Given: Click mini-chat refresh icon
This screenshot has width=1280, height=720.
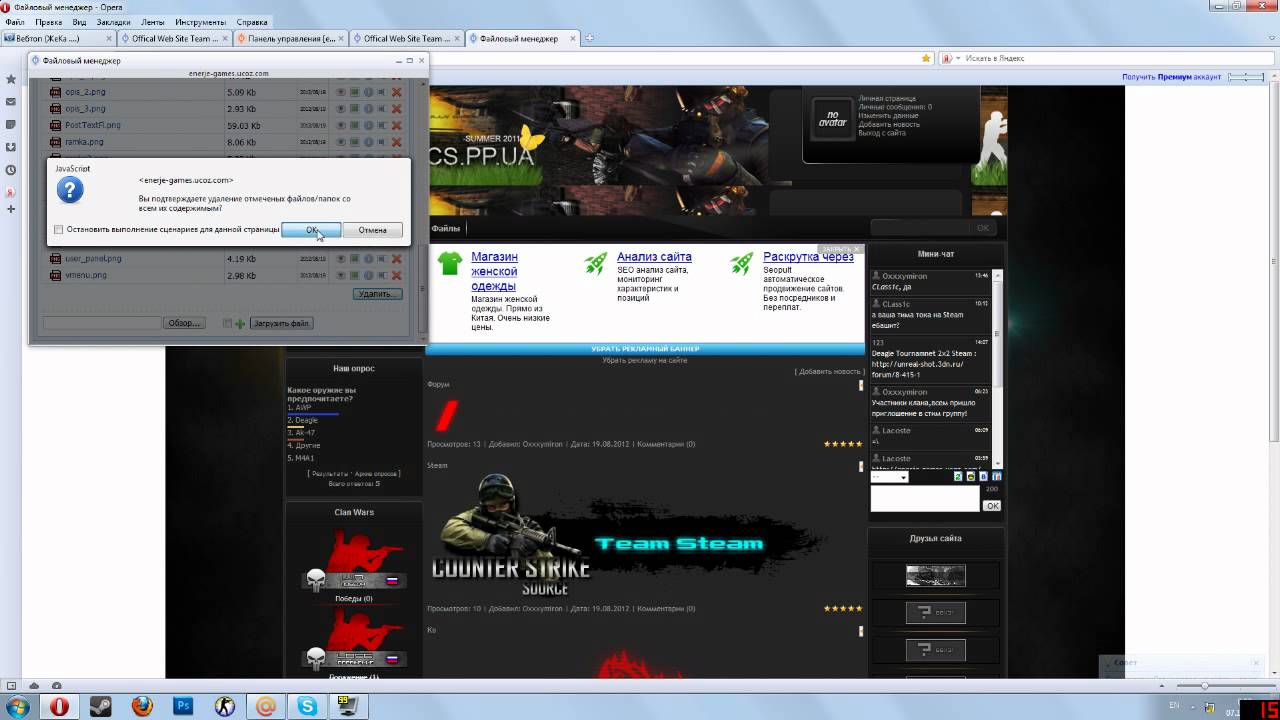Looking at the screenshot, I should 958,477.
